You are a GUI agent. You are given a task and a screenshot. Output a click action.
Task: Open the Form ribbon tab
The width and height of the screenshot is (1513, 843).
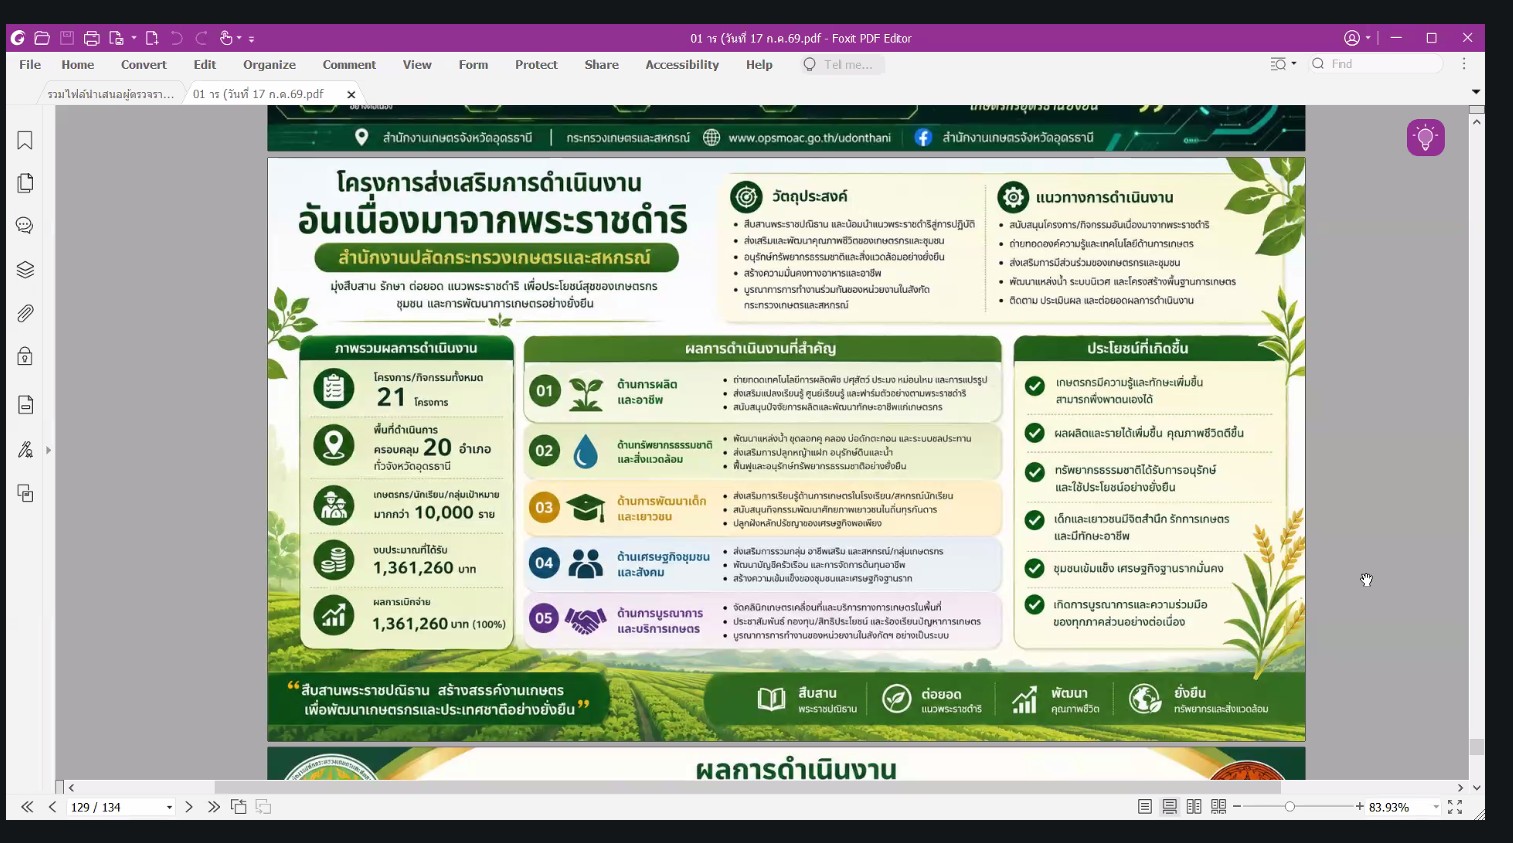474,64
